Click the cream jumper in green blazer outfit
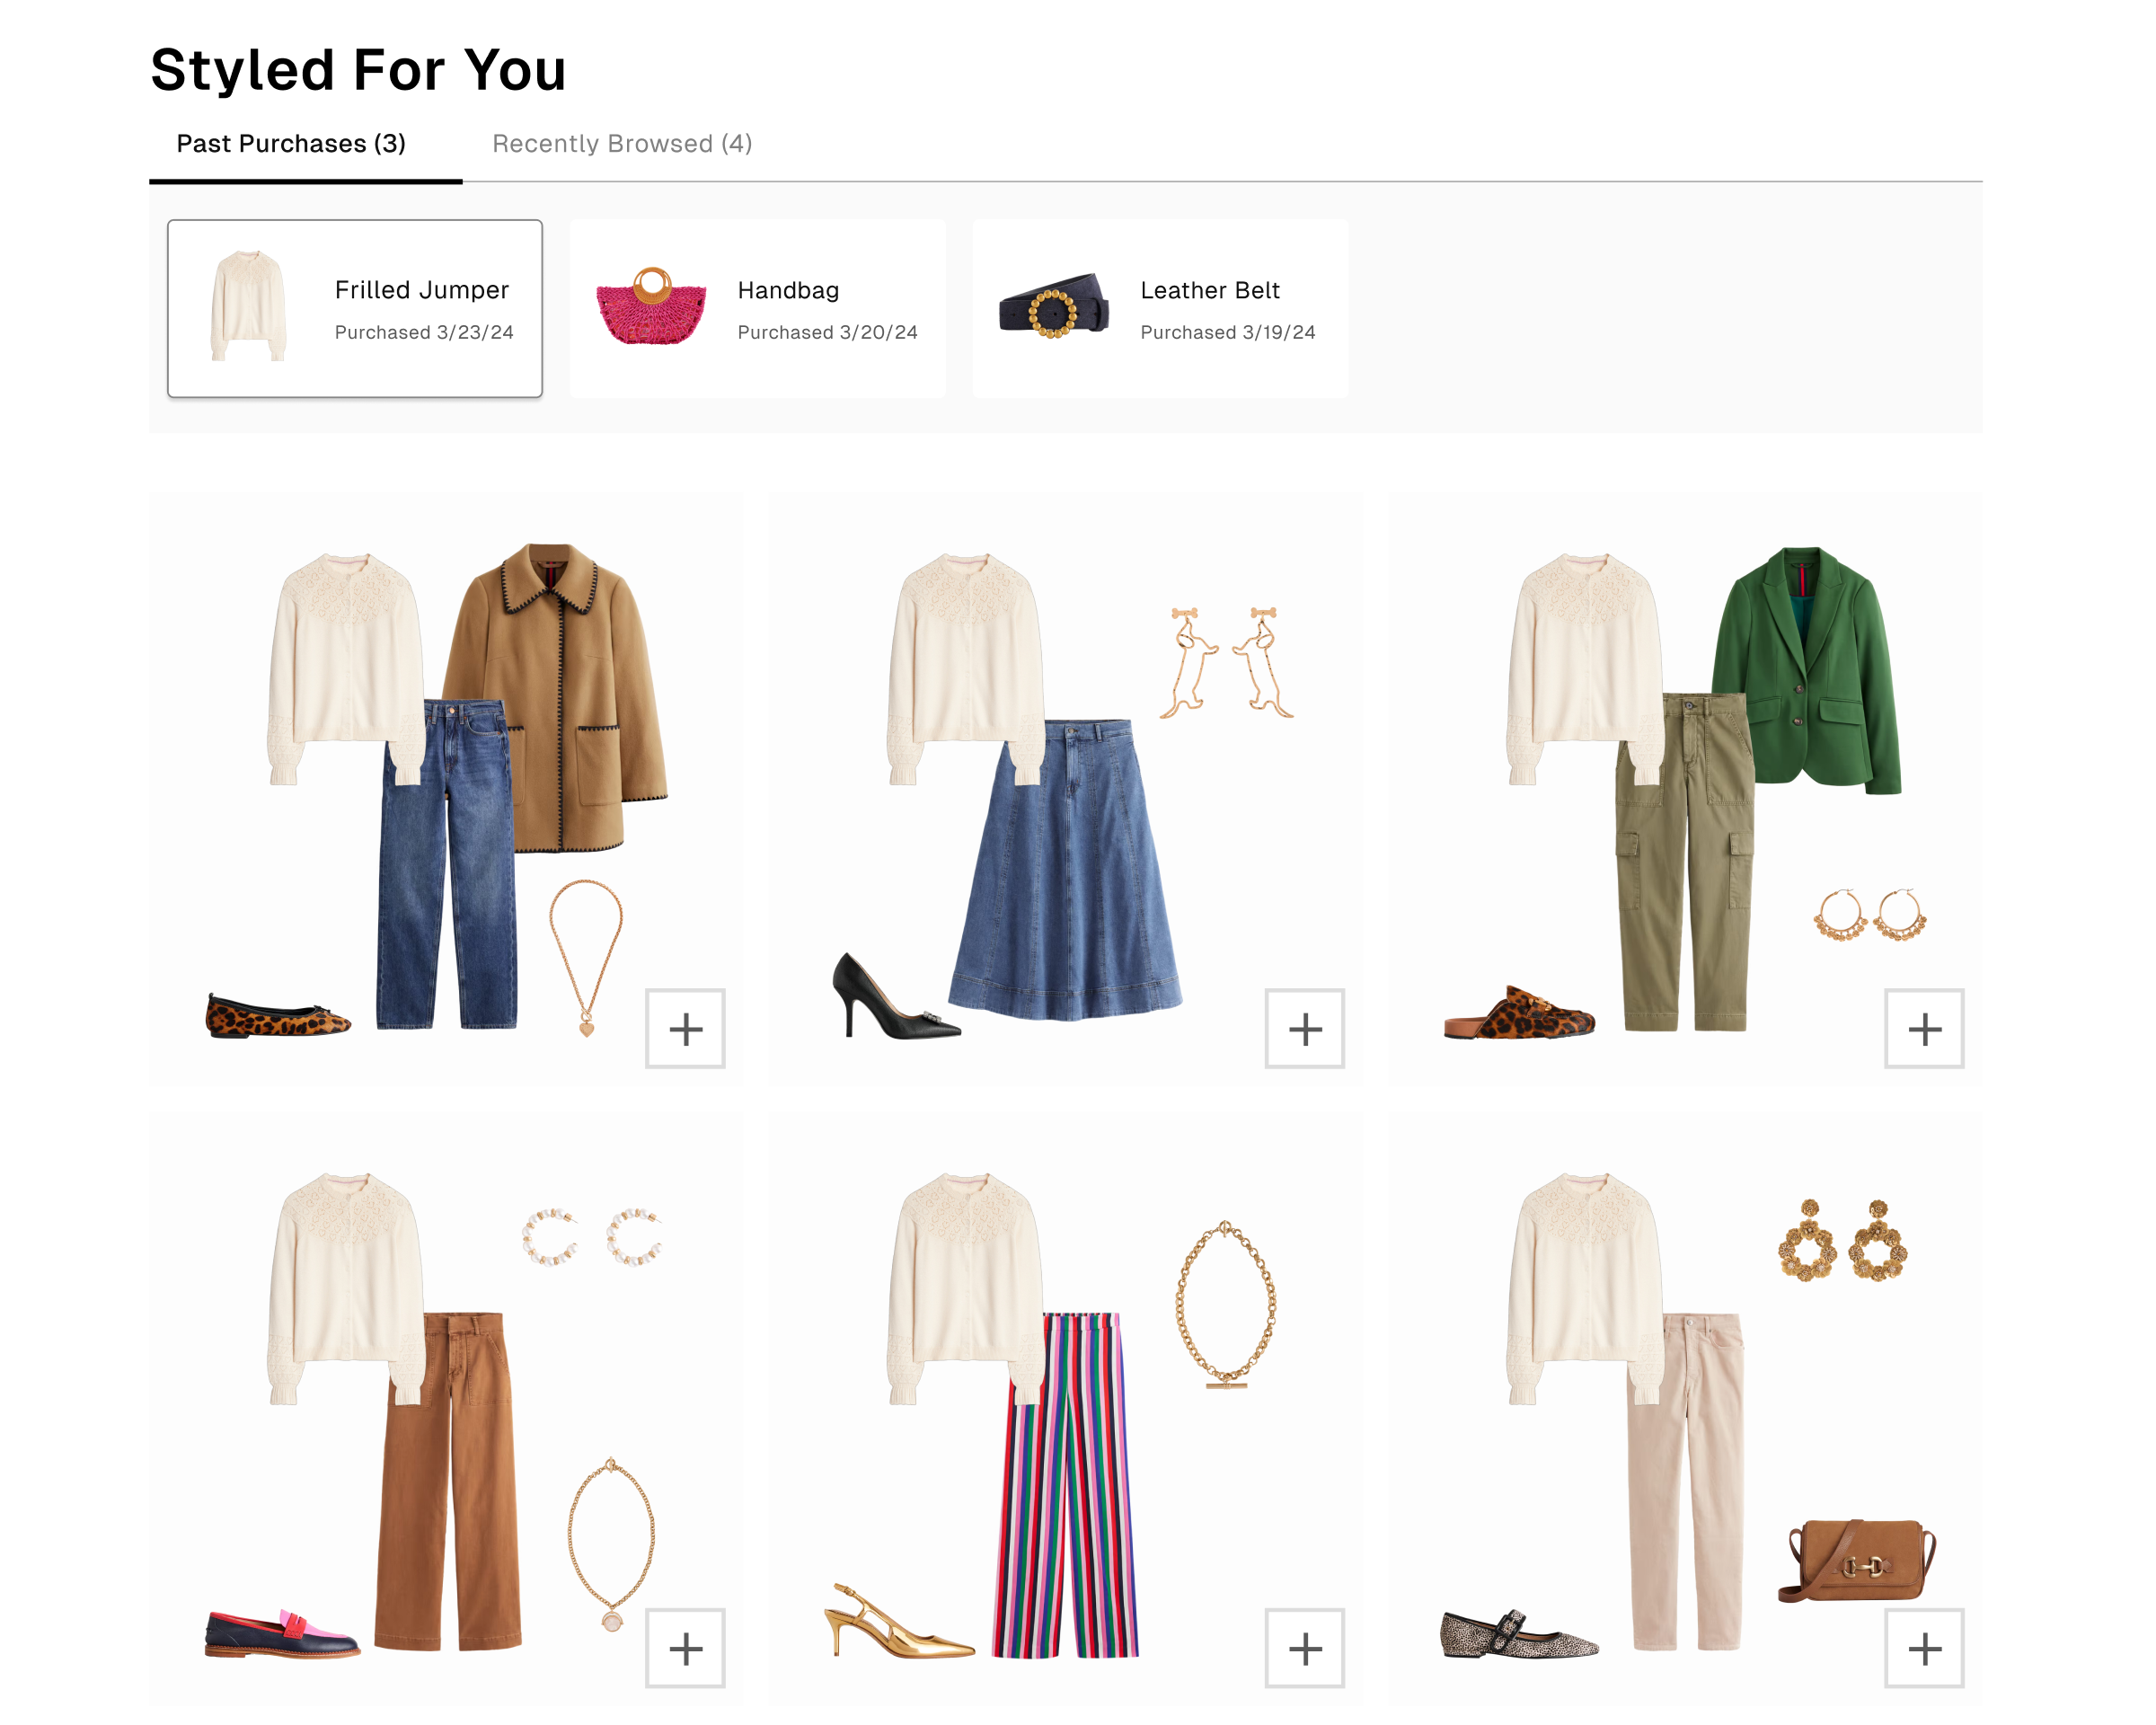 pyautogui.click(x=1584, y=668)
